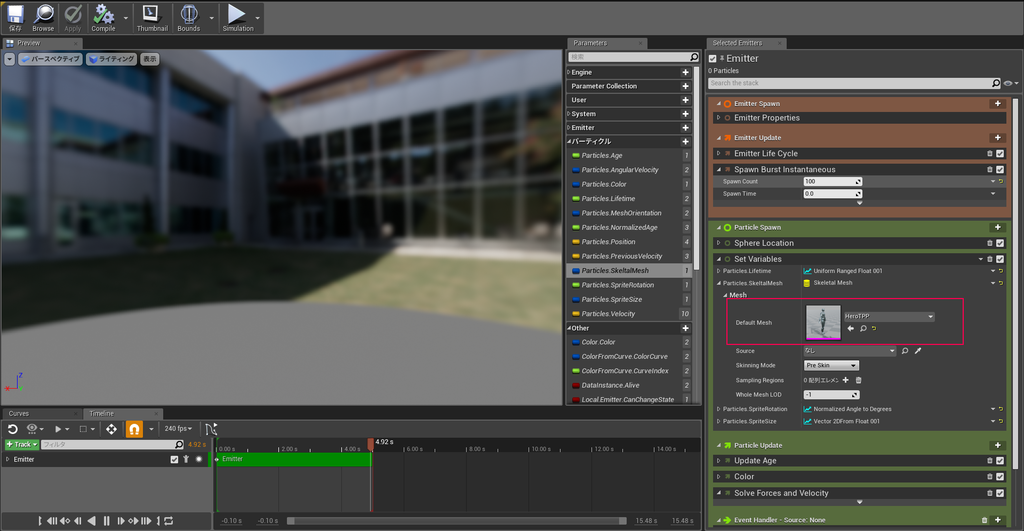
Task: Expand Sphere Location module
Action: click(718, 243)
